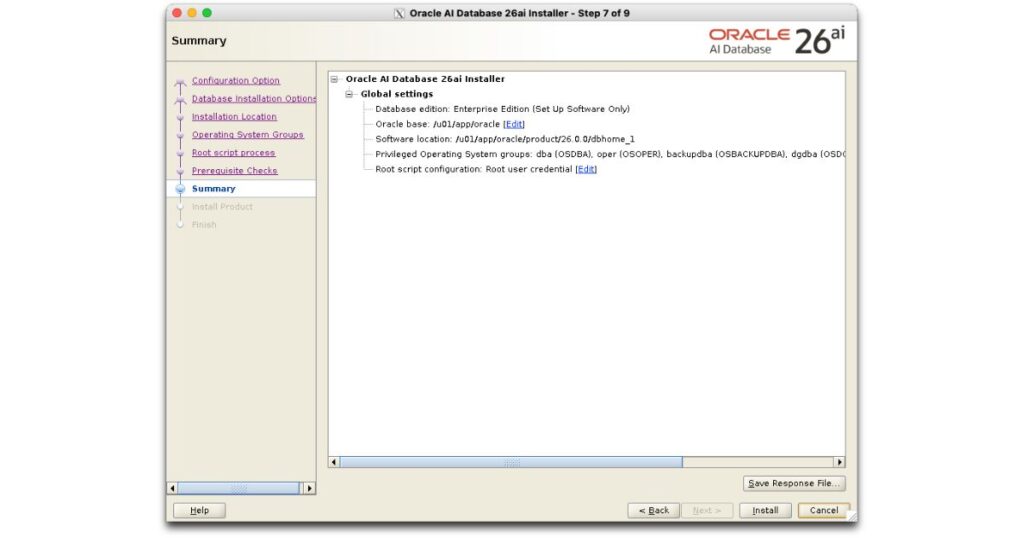Click the X11 icon in the title bar
Screen dimensions: 1024x538
point(399,13)
